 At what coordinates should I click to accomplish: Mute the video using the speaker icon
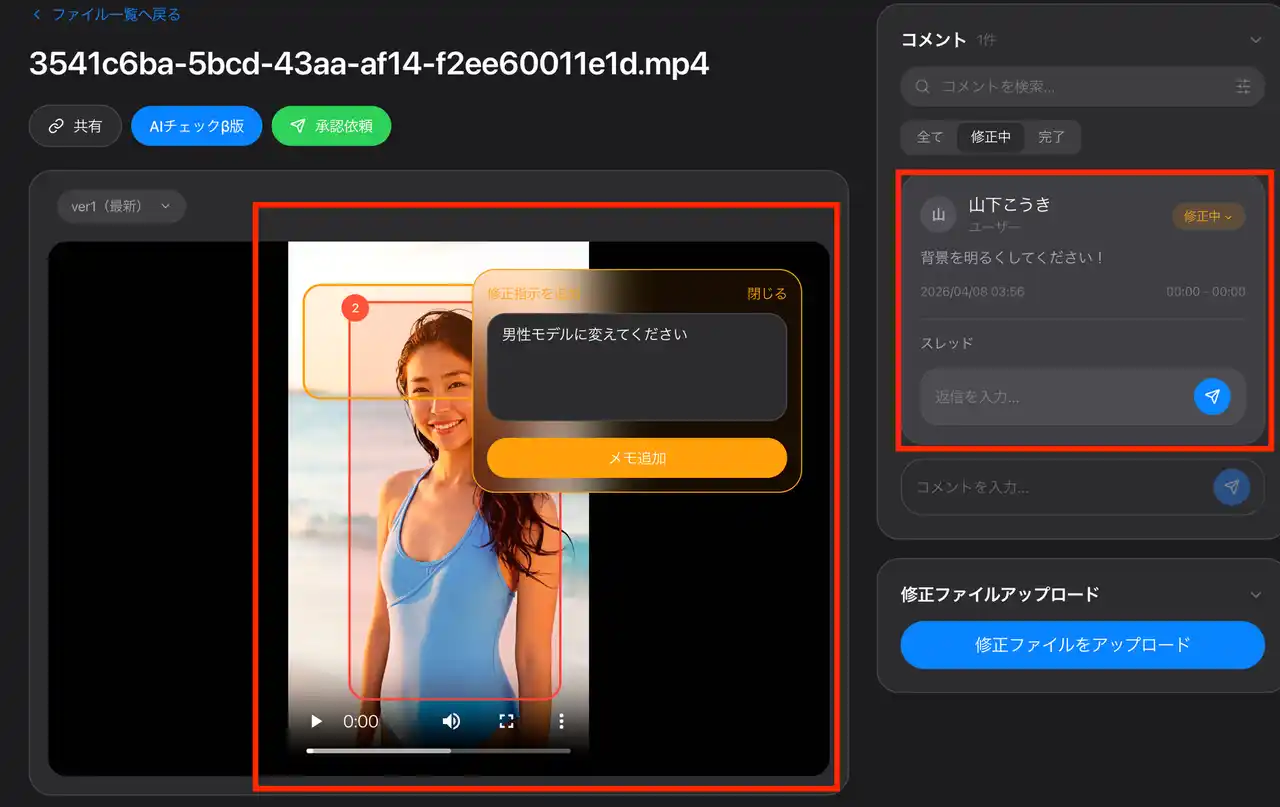click(x=452, y=721)
